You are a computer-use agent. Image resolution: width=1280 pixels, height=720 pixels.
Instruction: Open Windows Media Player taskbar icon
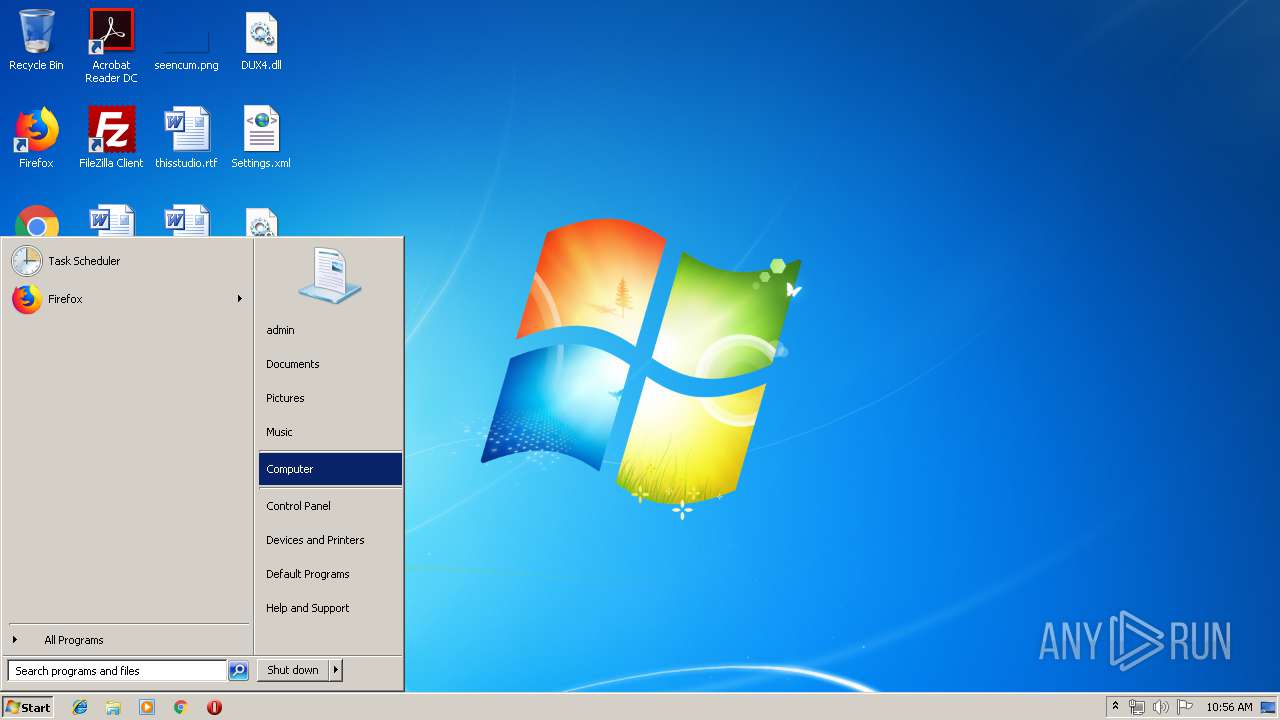[x=147, y=707]
